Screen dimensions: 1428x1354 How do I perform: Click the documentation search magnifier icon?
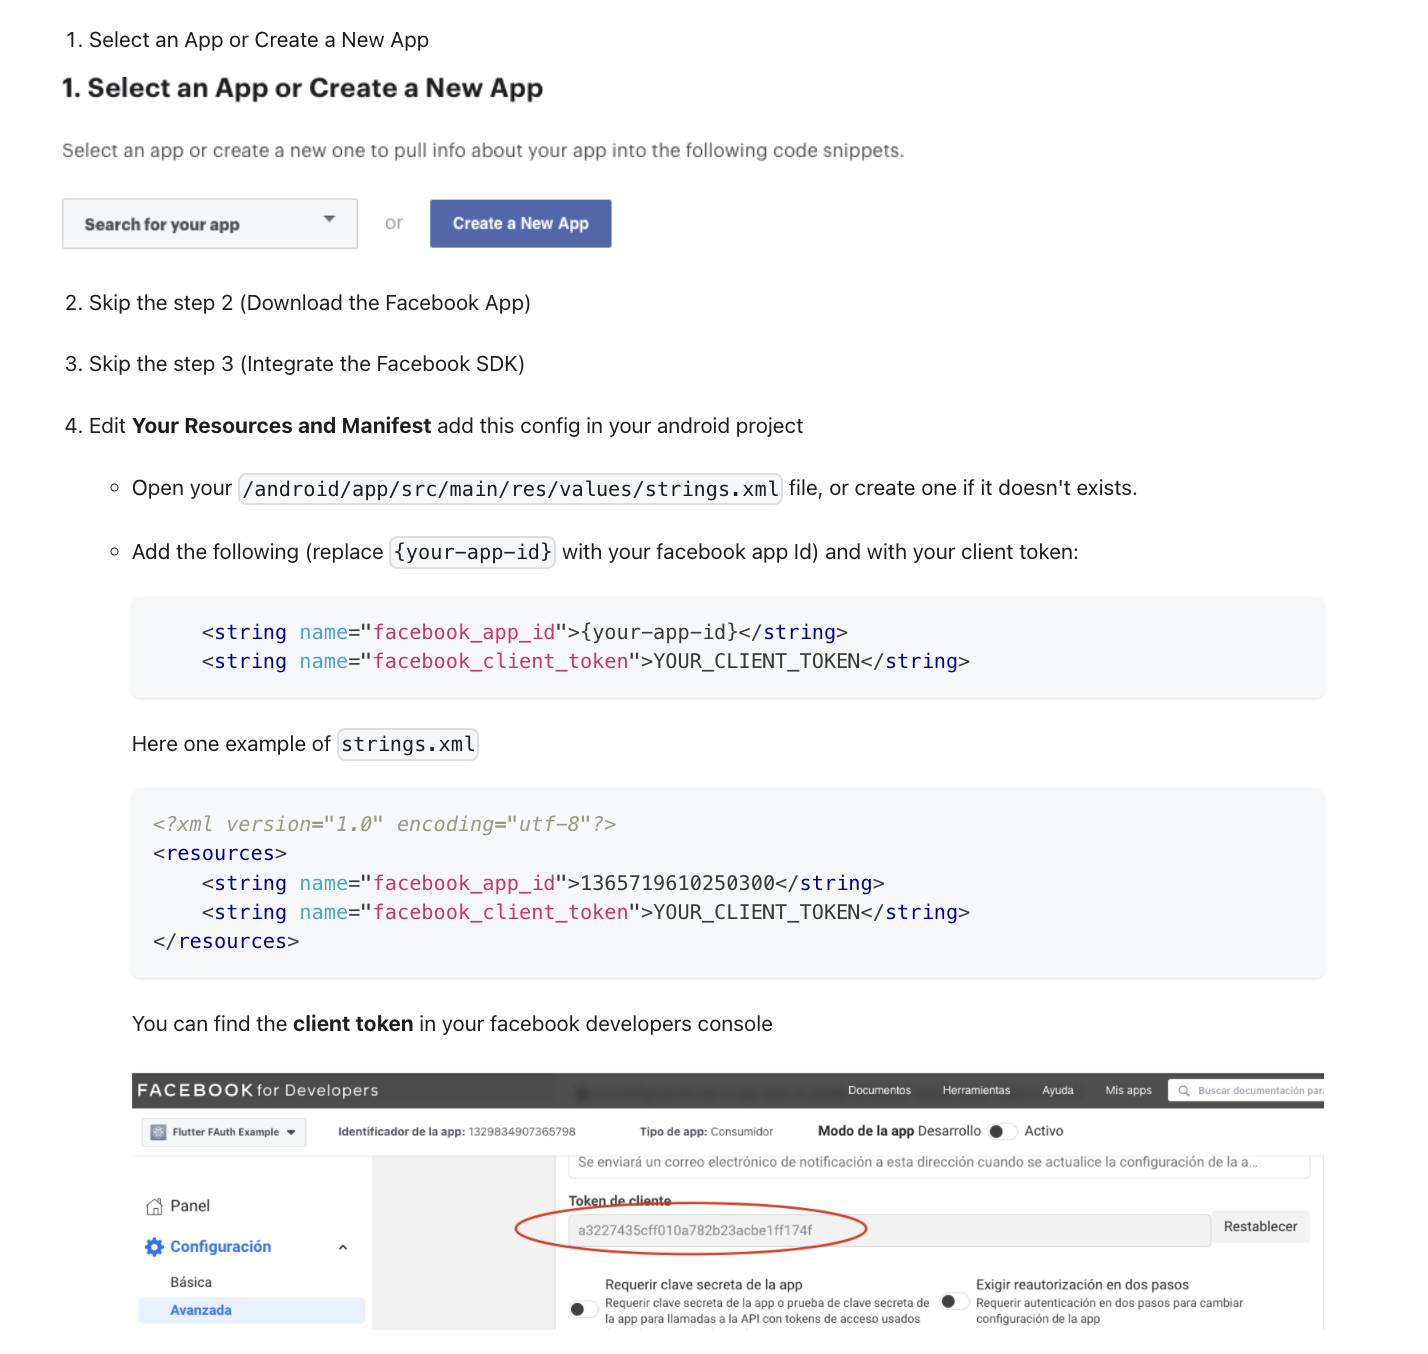pyautogui.click(x=1184, y=1091)
